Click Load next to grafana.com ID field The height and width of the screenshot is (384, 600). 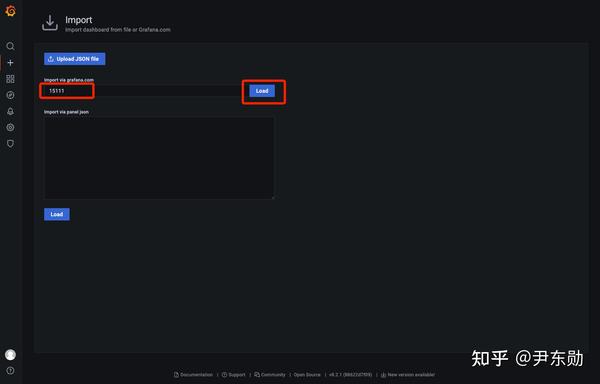(x=262, y=91)
